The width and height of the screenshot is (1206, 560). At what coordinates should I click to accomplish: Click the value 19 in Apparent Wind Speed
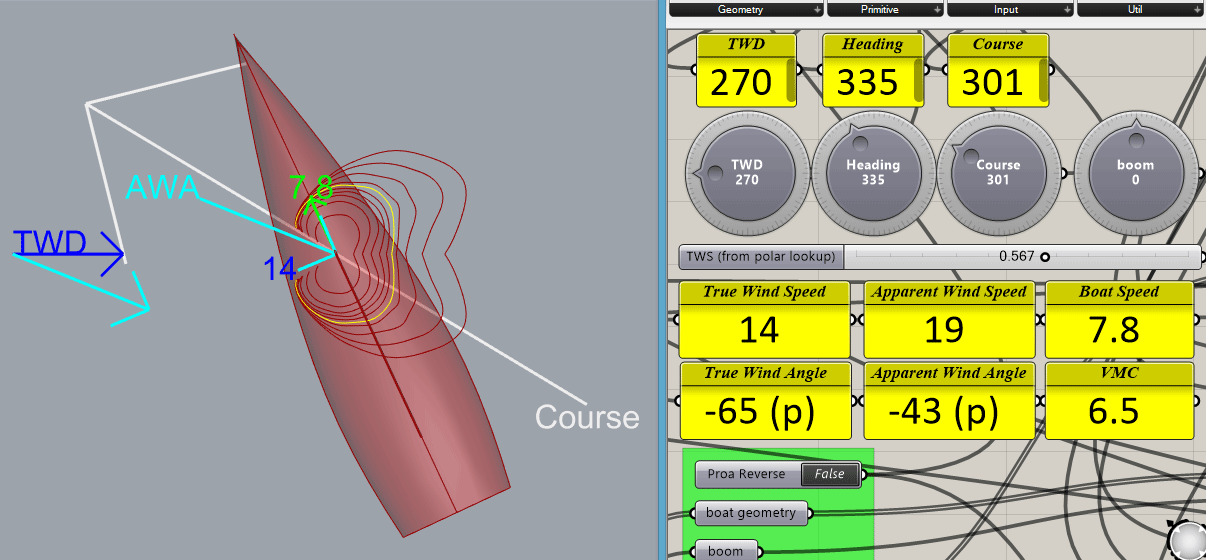pos(945,330)
